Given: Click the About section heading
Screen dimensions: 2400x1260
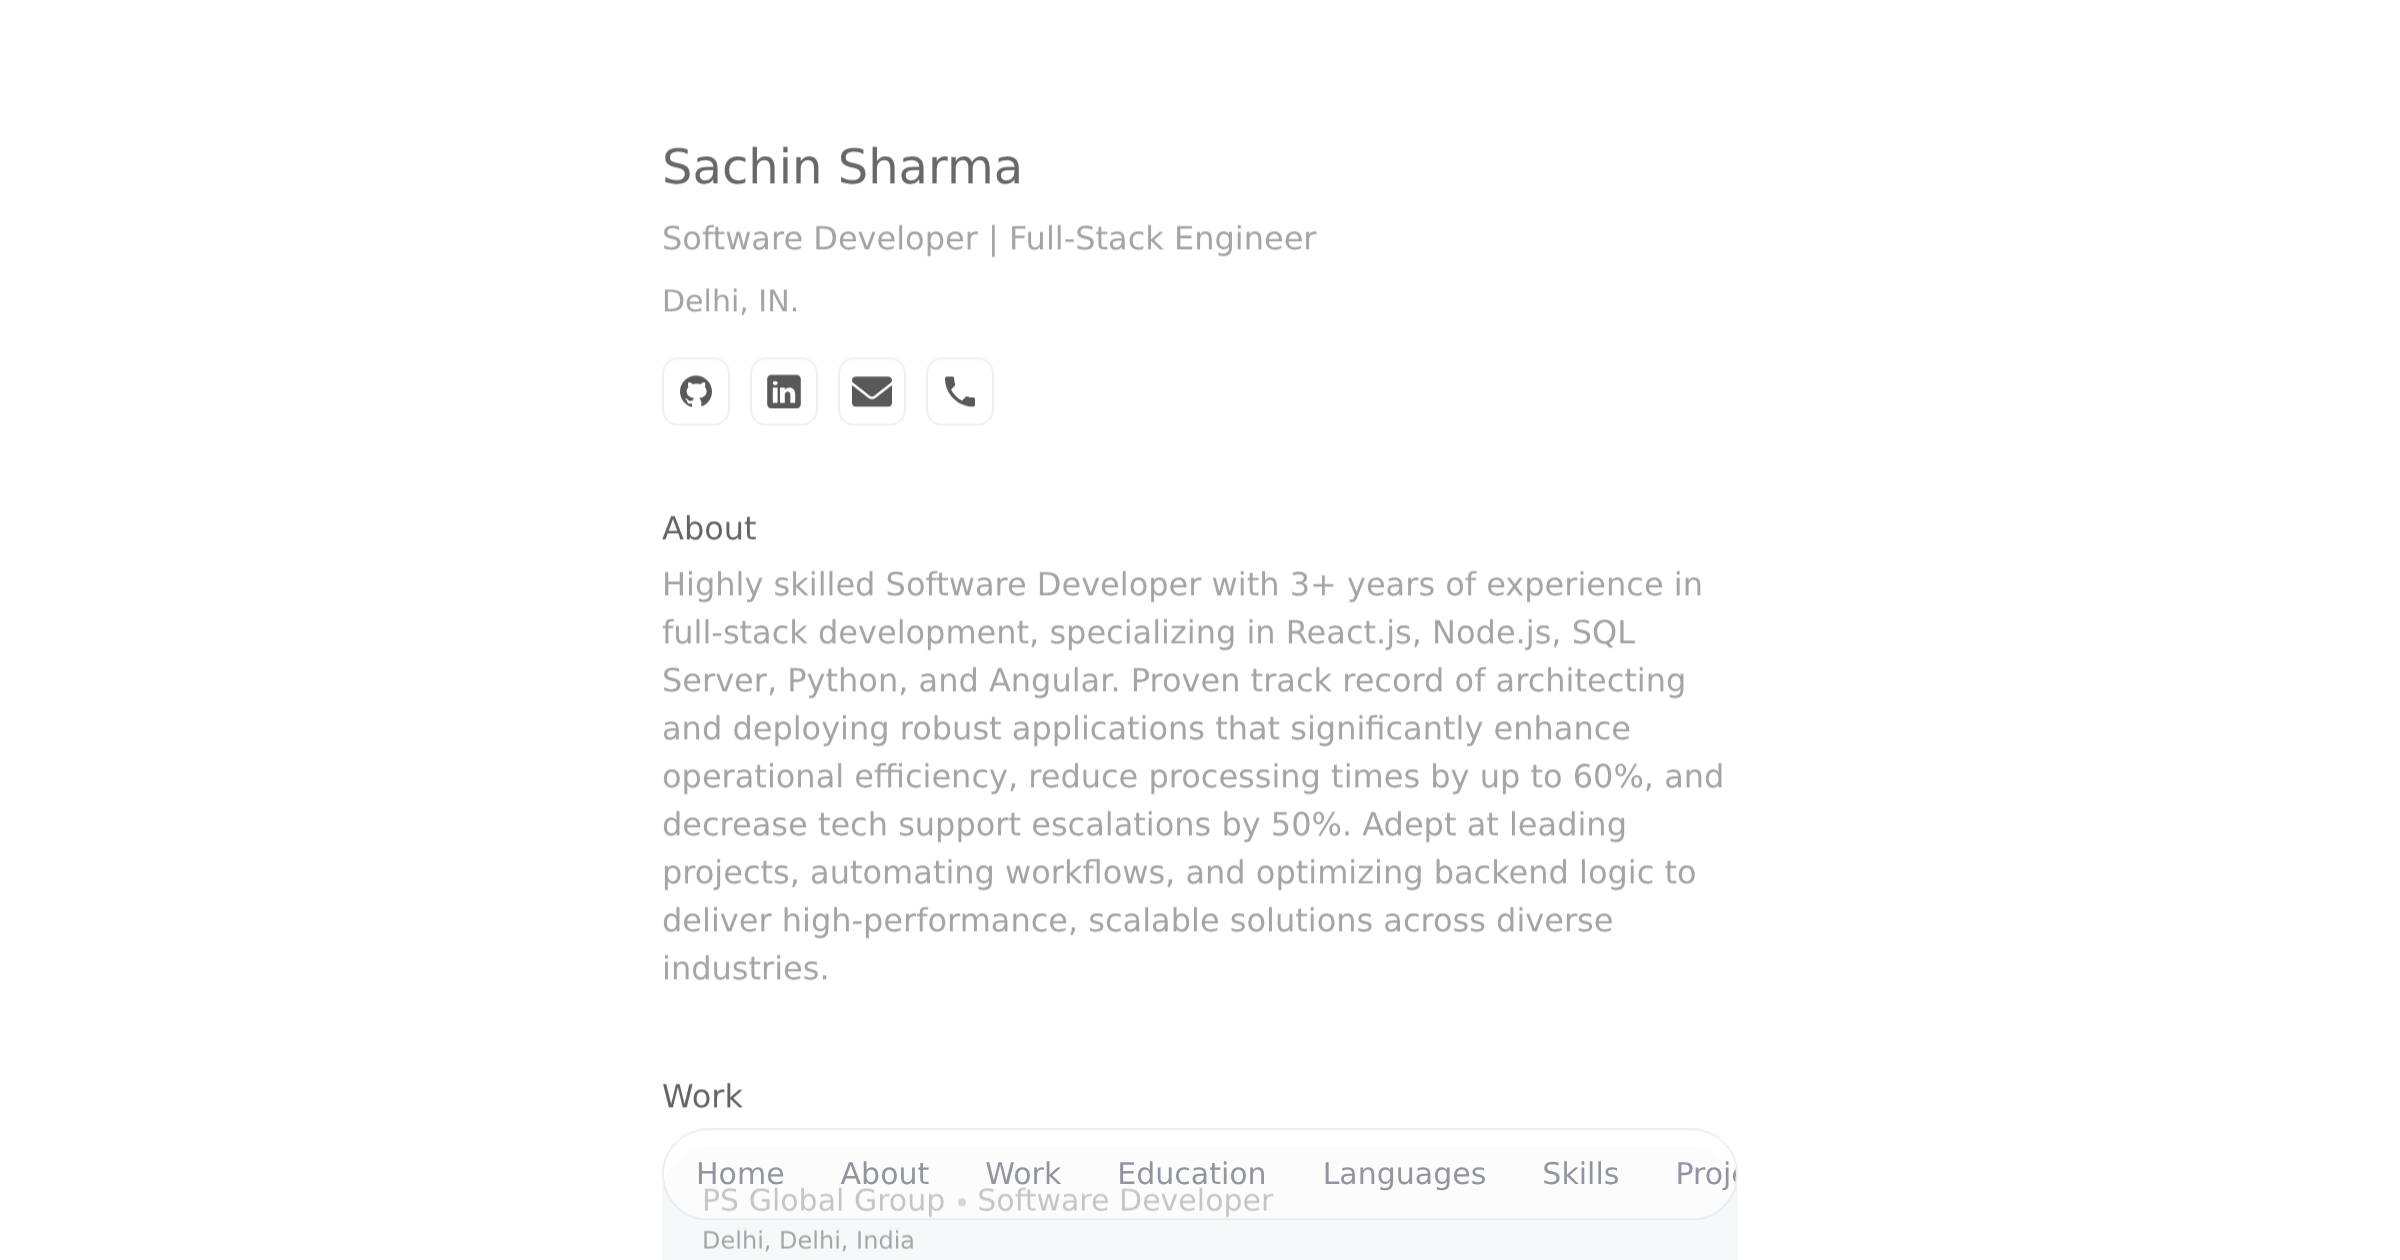Looking at the screenshot, I should pos(709,527).
